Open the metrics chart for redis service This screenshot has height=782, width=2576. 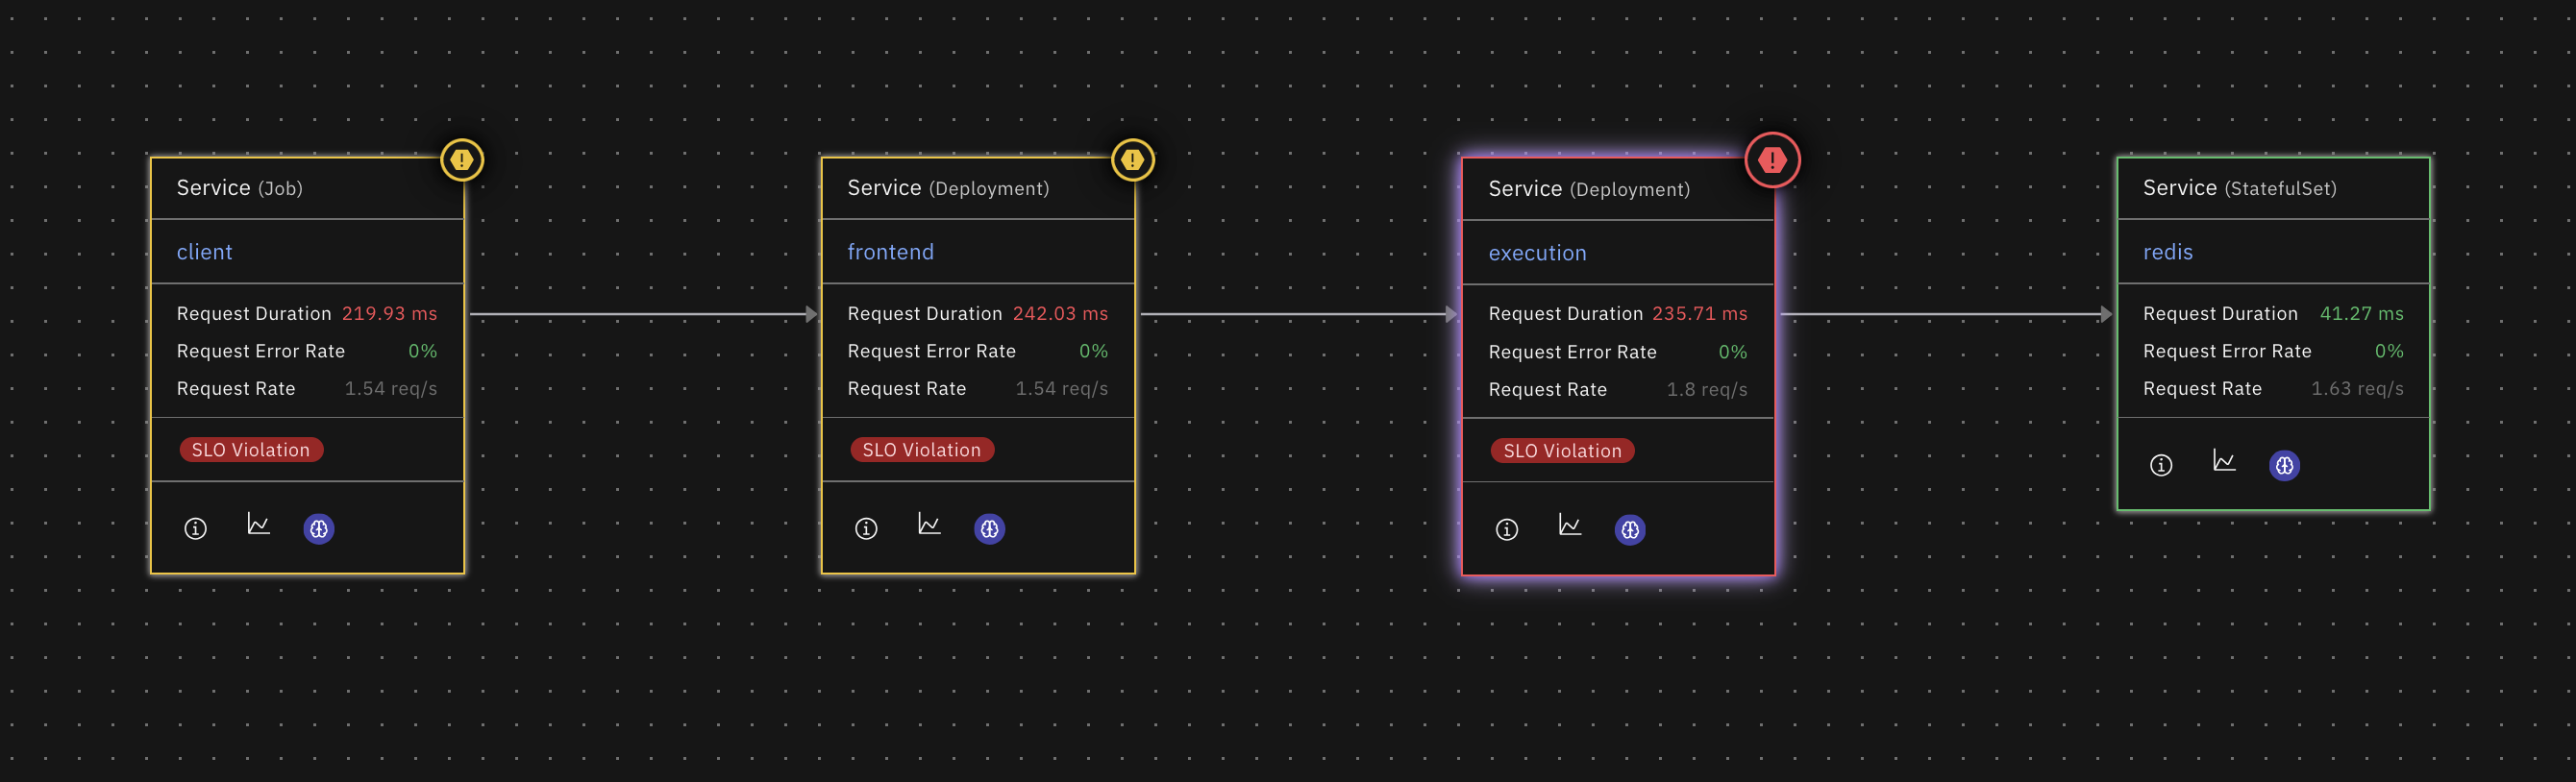tap(2224, 461)
